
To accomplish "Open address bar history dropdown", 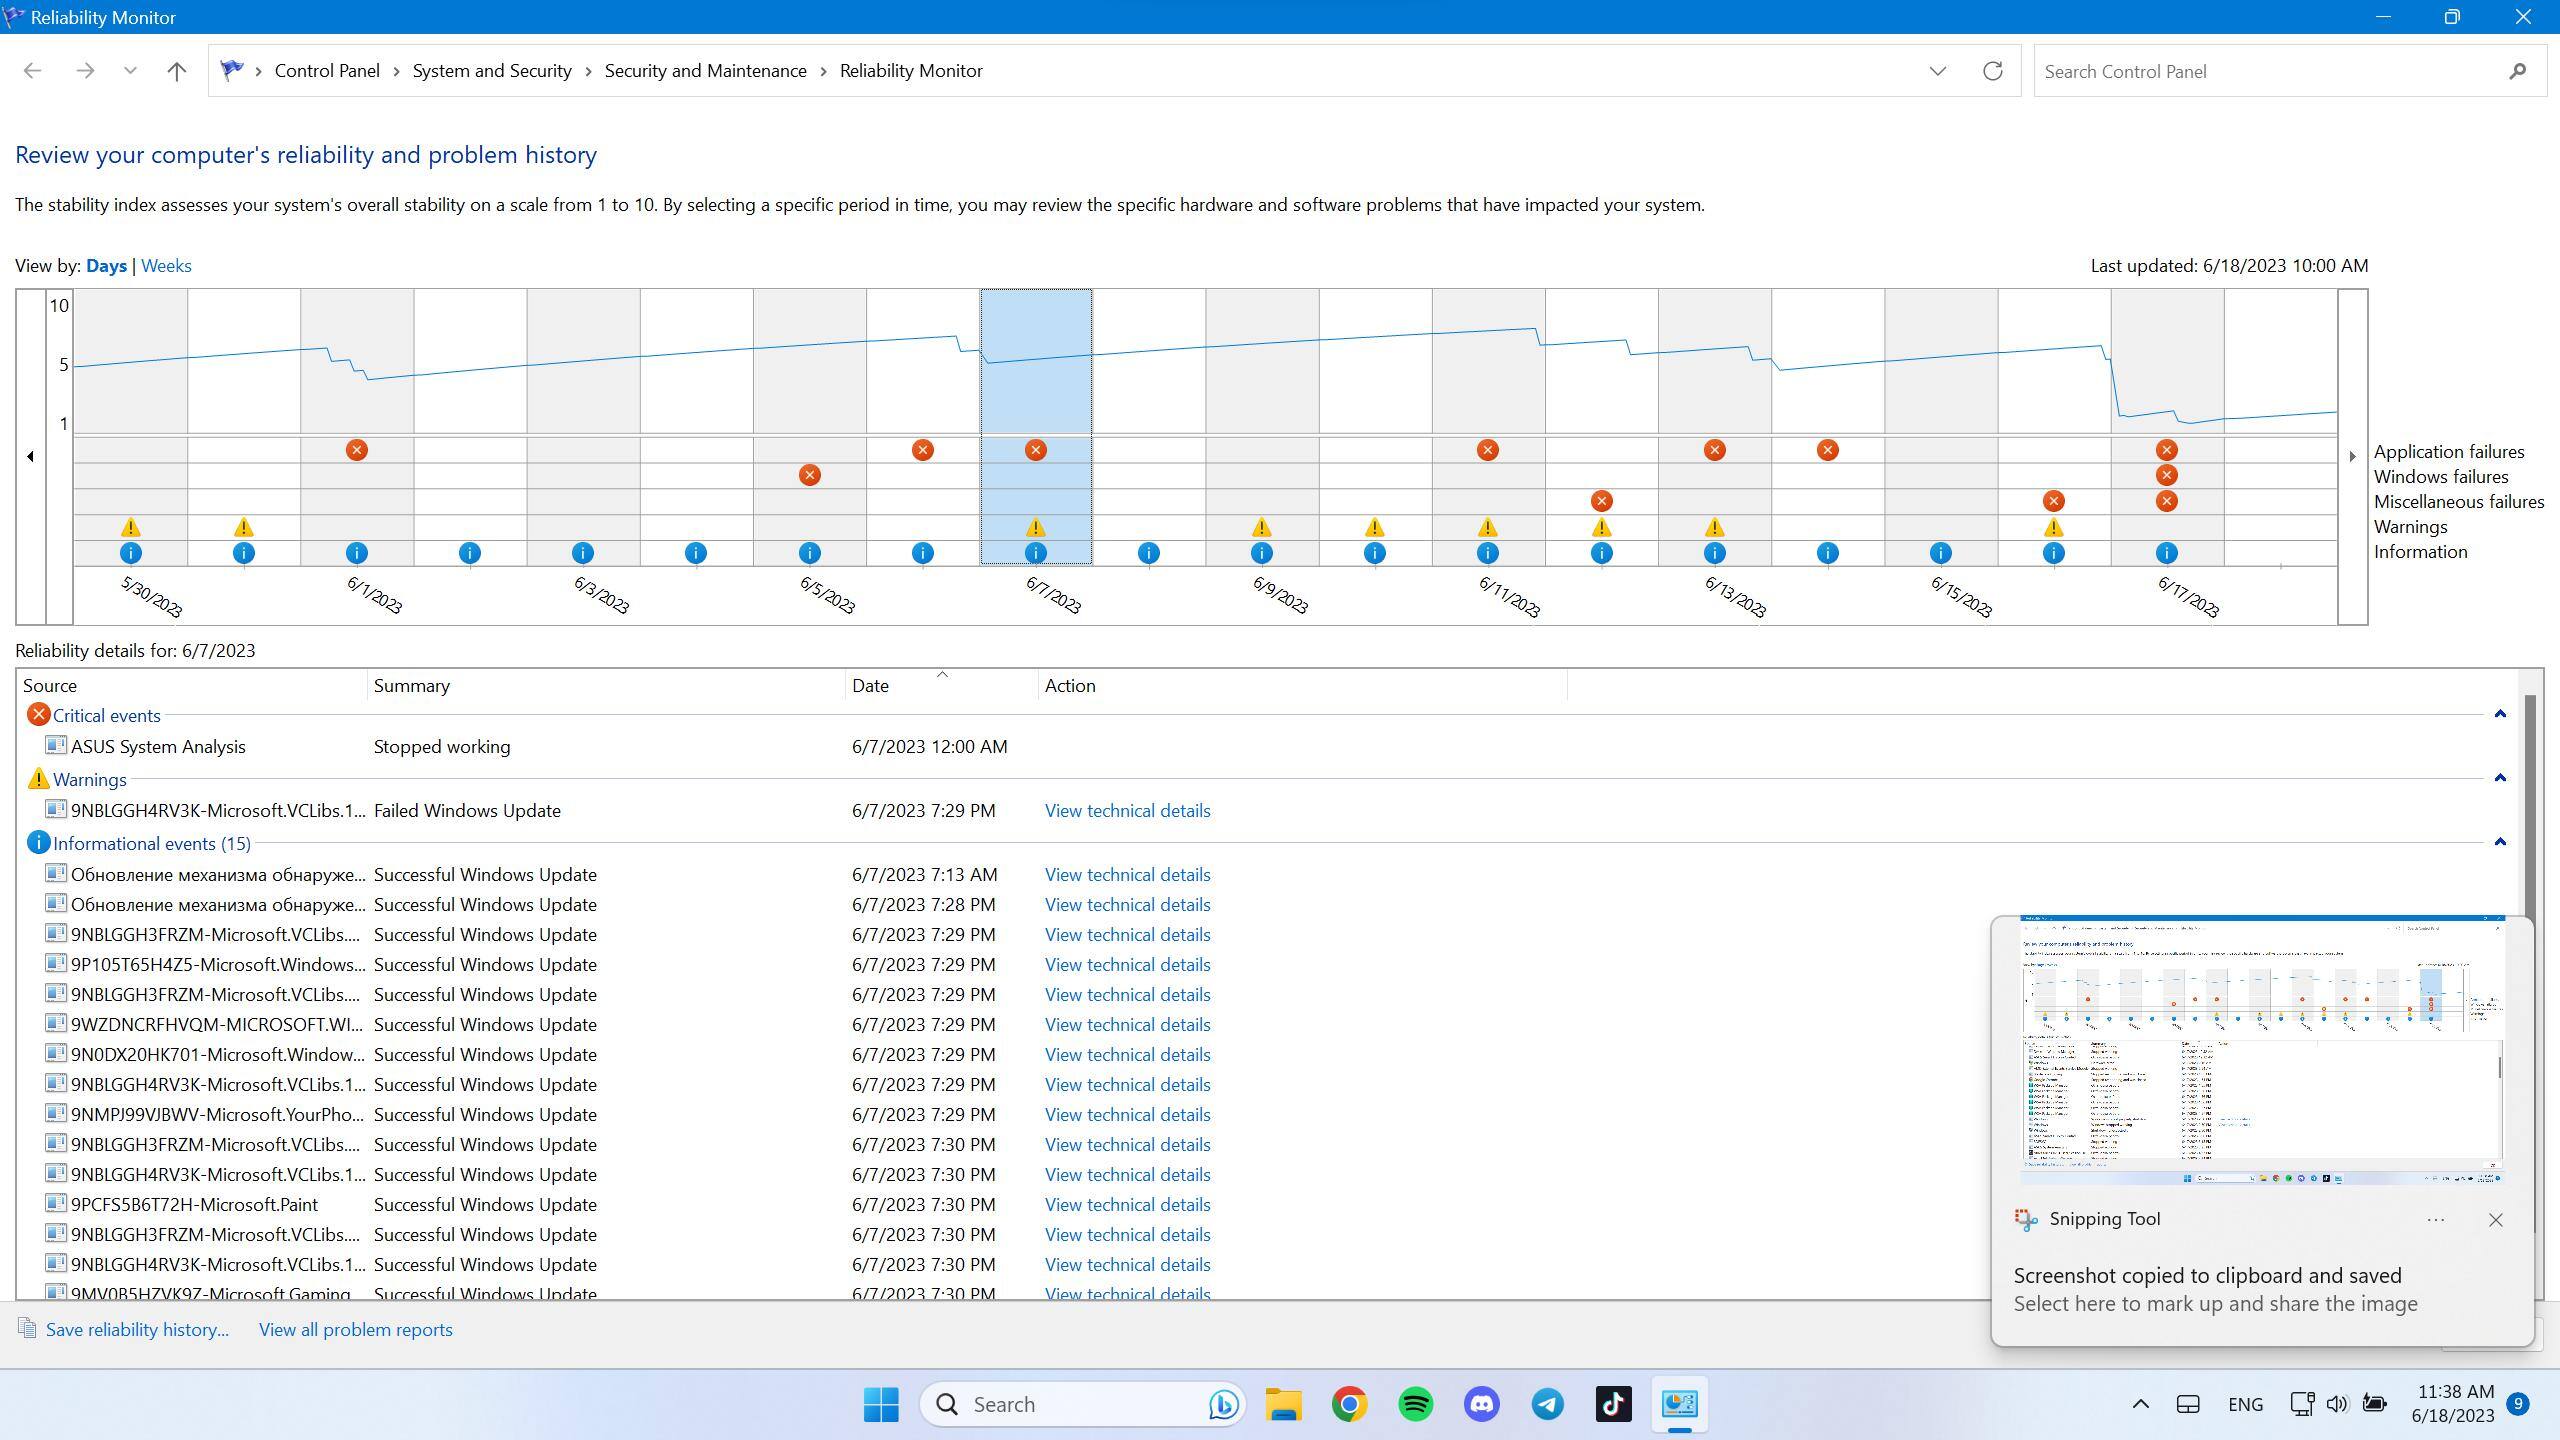I will (x=1937, y=71).
